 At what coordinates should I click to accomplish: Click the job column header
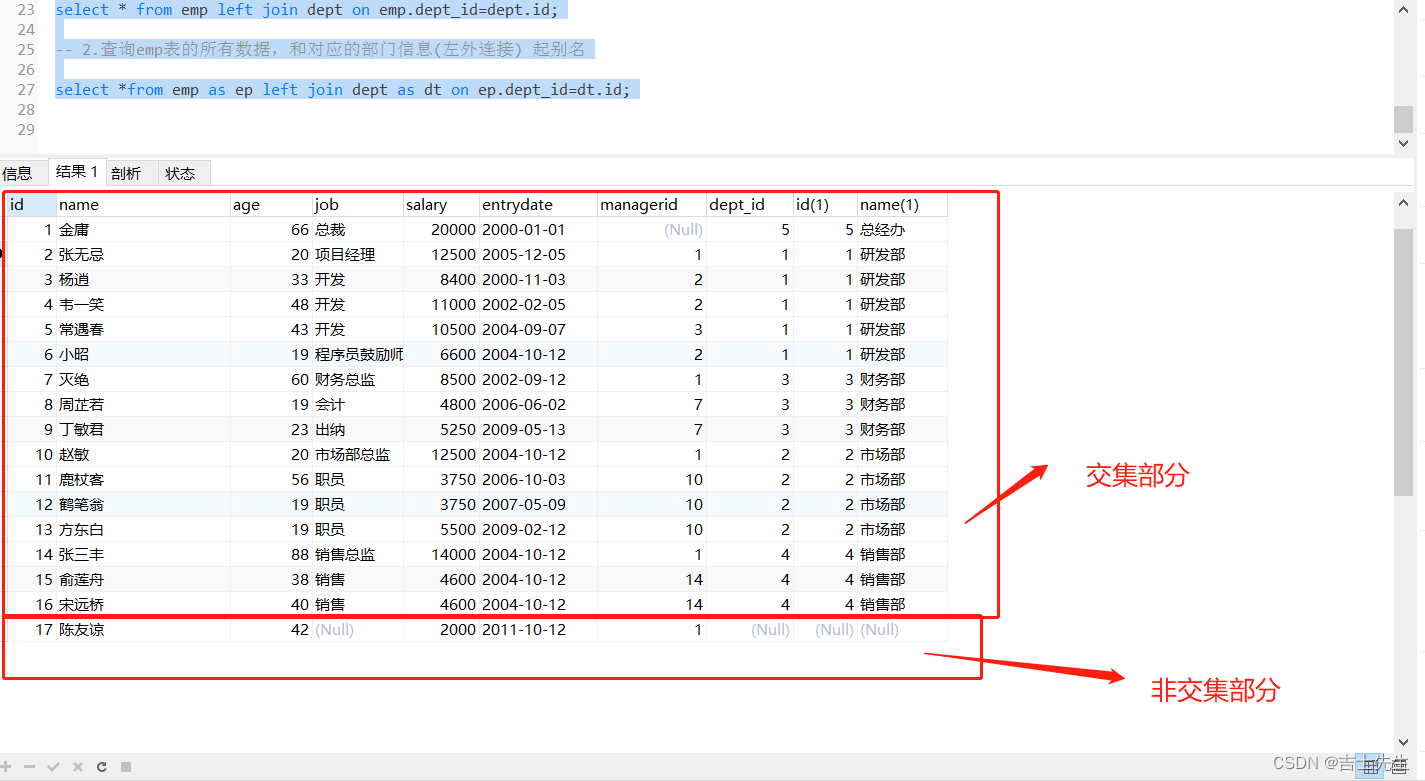(358, 204)
